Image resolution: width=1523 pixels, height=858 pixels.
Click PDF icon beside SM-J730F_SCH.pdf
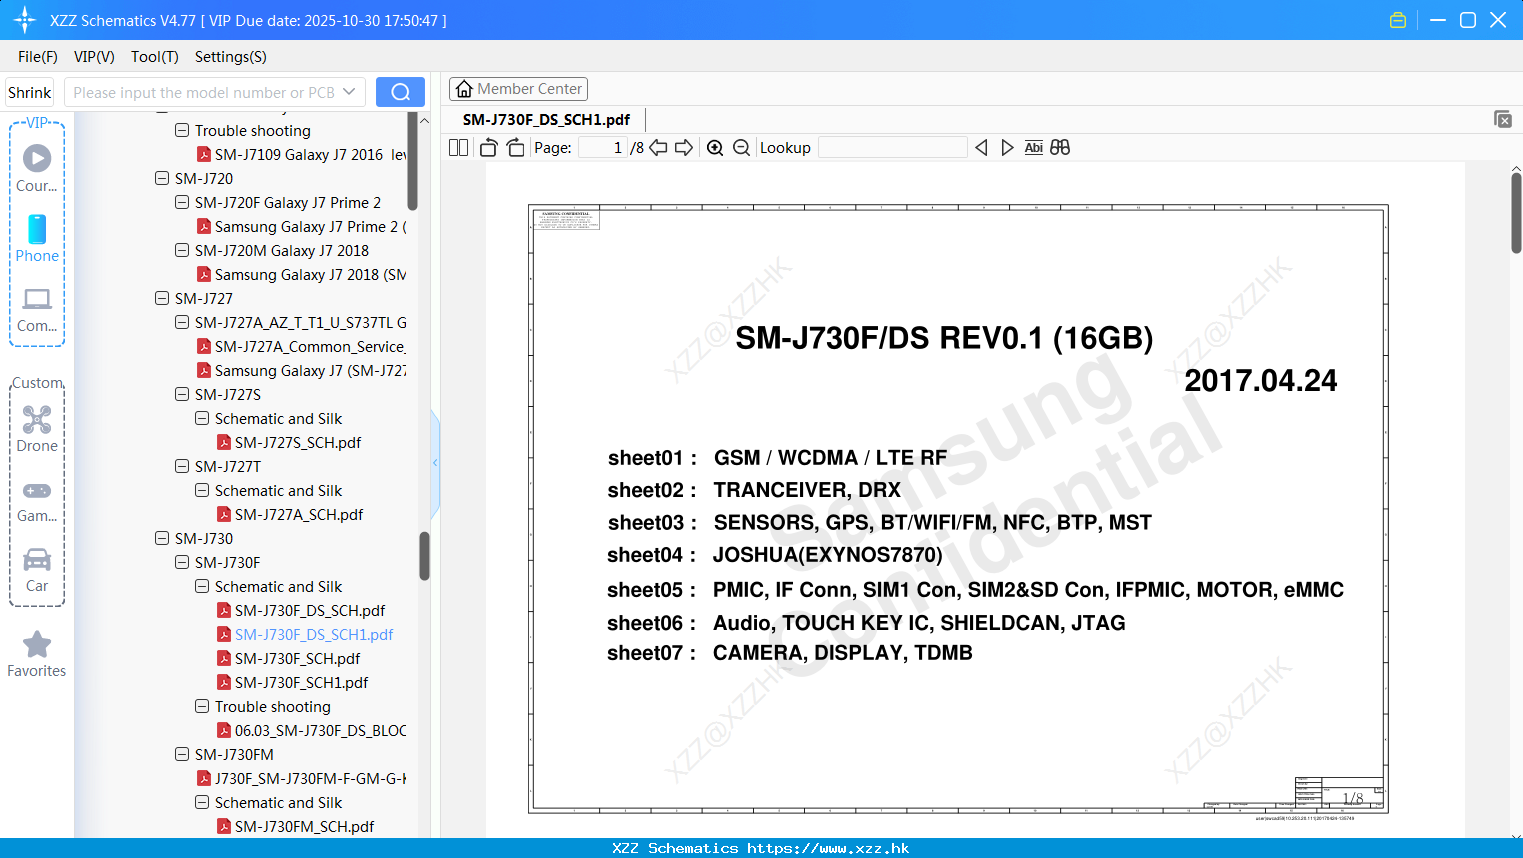(224, 658)
